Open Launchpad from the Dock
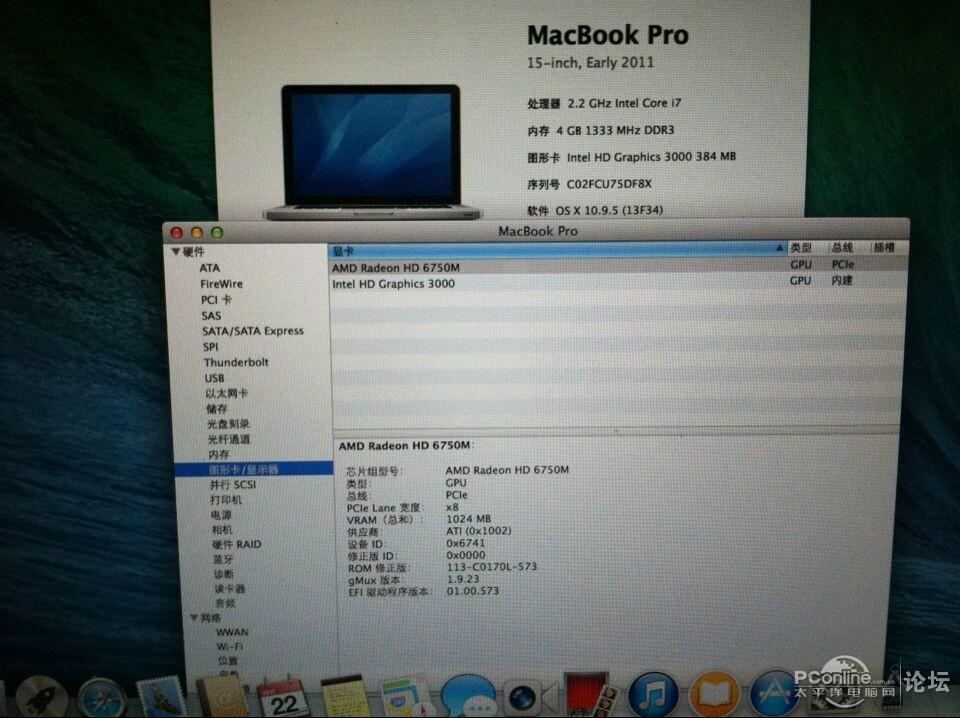 click(41, 698)
